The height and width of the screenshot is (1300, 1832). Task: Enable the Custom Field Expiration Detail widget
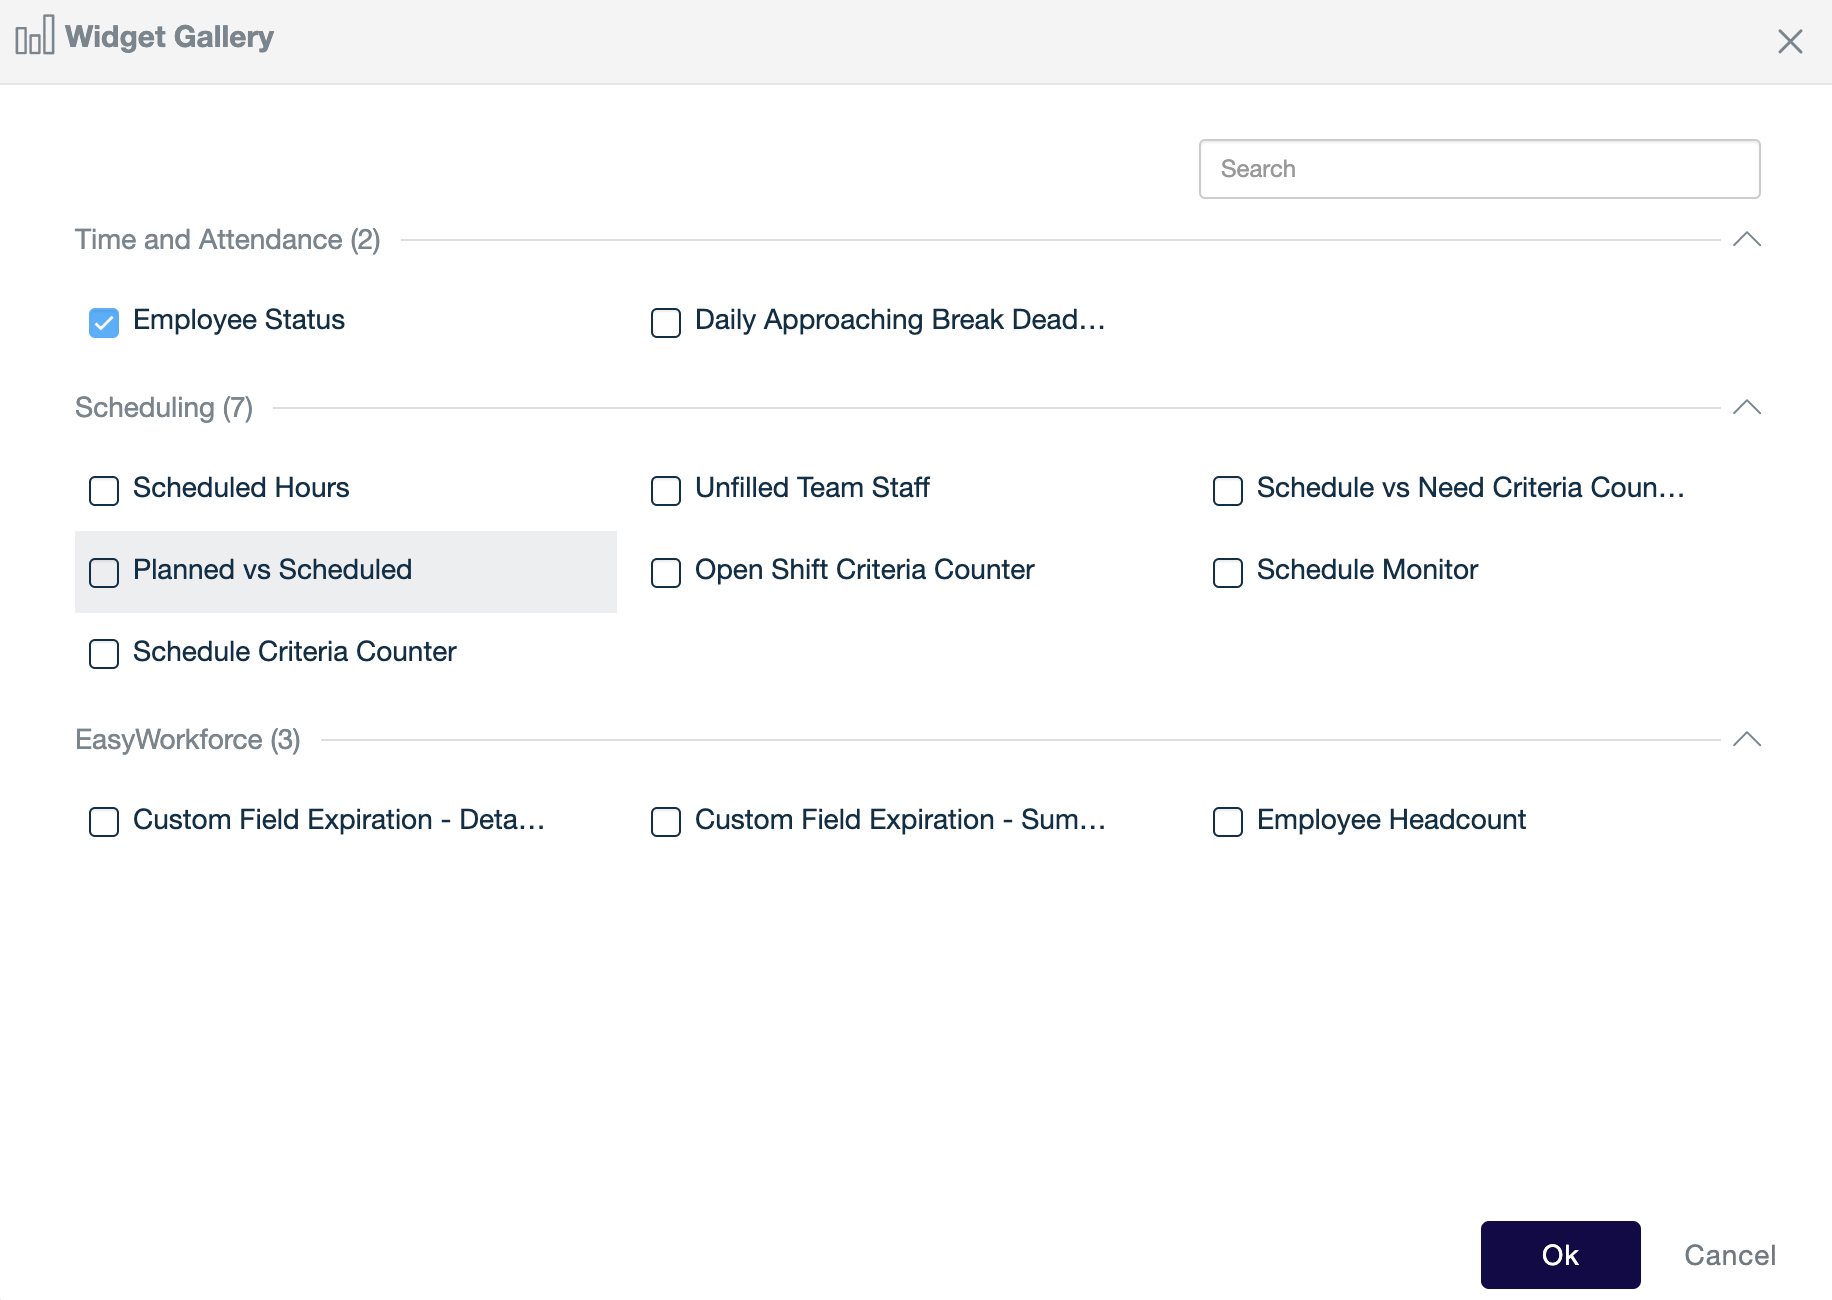coord(103,822)
